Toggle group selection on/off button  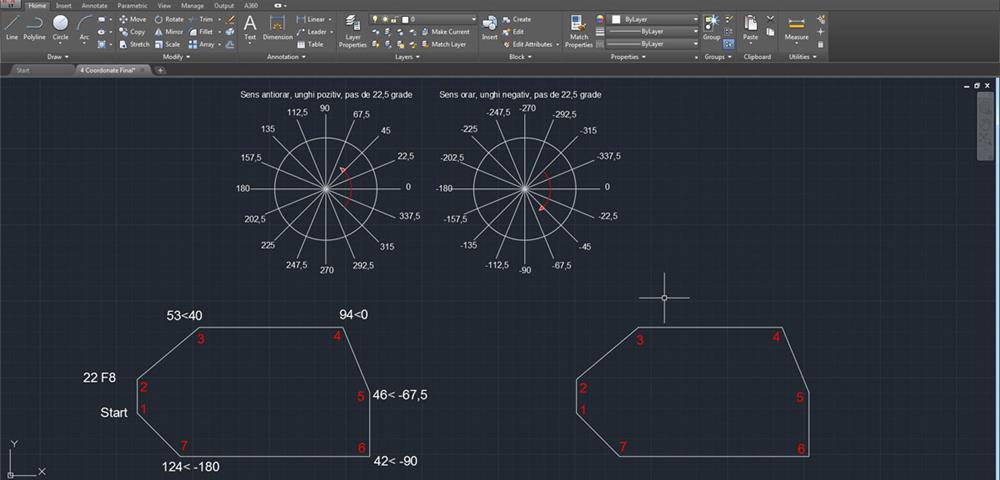pos(729,44)
